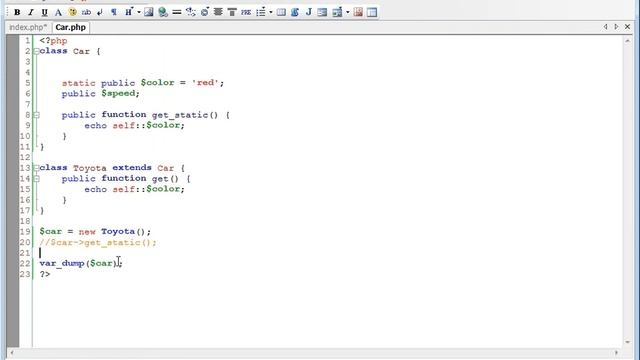Close the current tab with the X button
This screenshot has height=360, width=640.
click(627, 27)
